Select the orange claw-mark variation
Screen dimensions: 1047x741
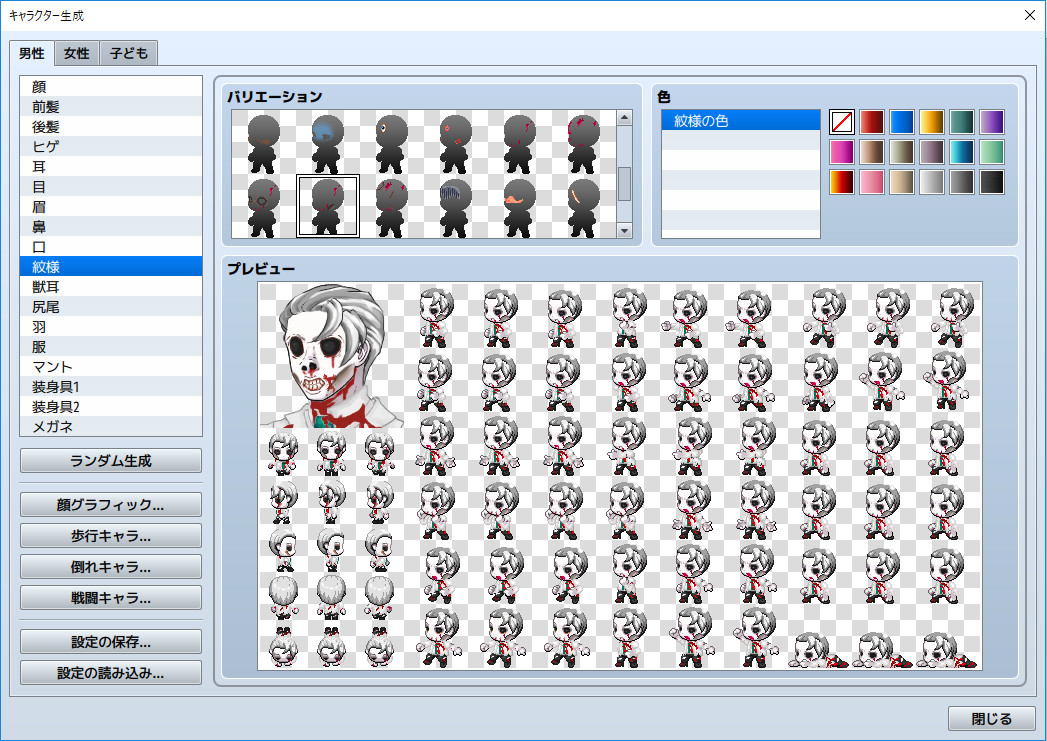click(585, 205)
